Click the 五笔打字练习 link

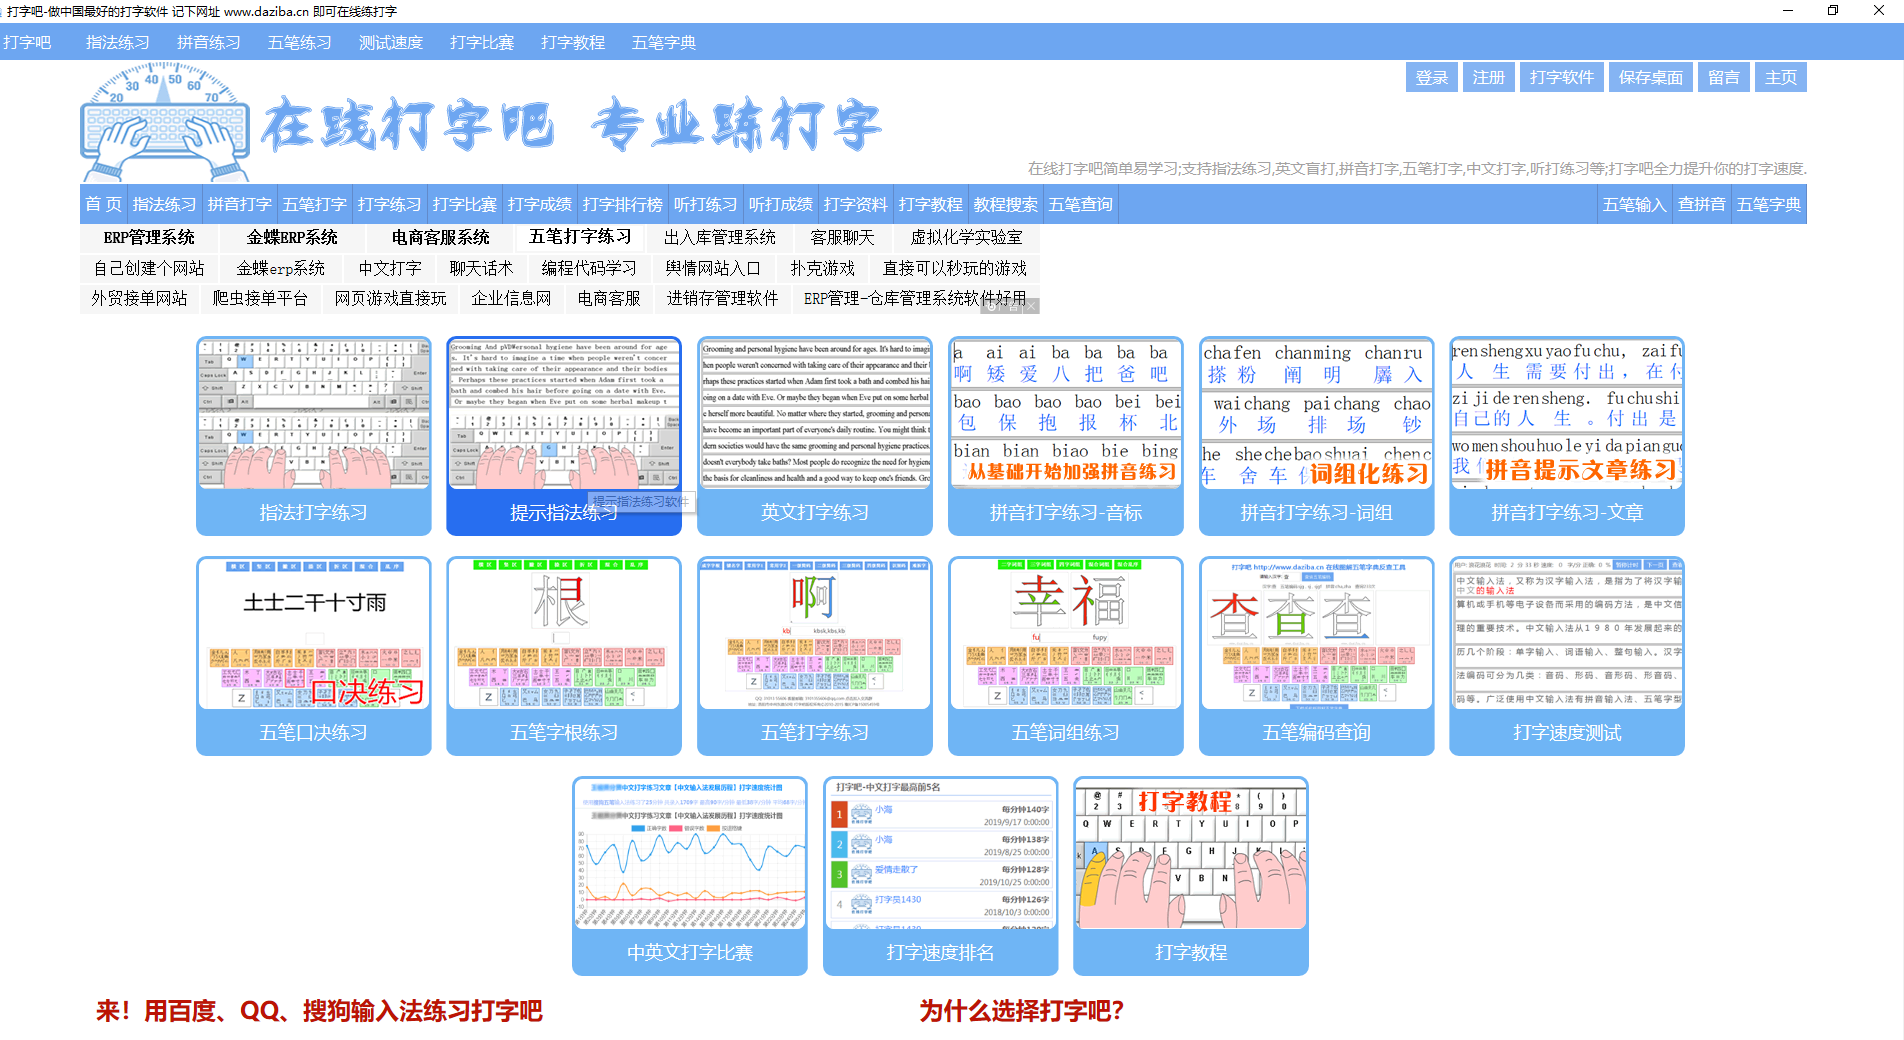(x=580, y=237)
